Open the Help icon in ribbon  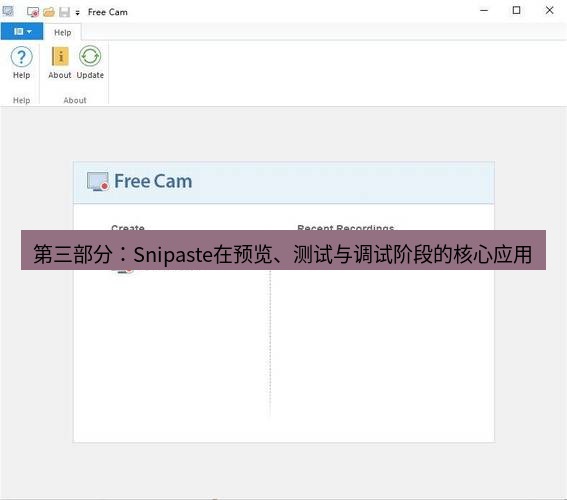[x=21, y=57]
